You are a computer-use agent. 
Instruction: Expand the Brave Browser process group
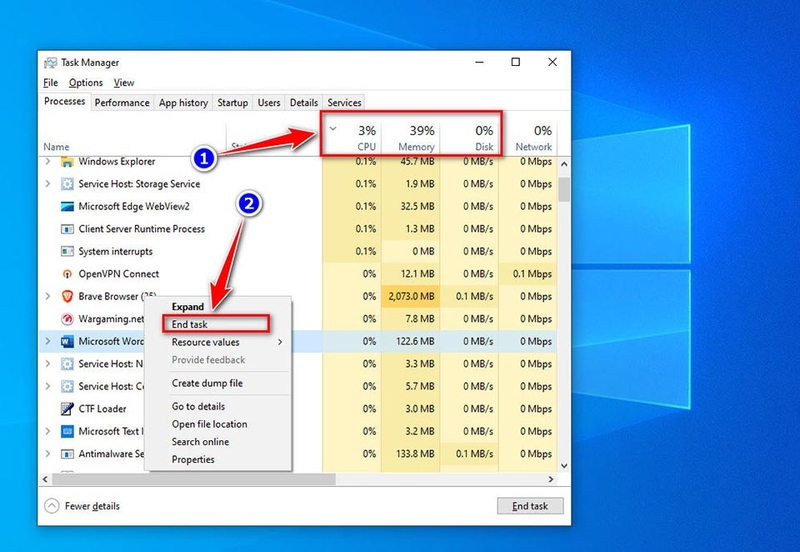point(48,297)
